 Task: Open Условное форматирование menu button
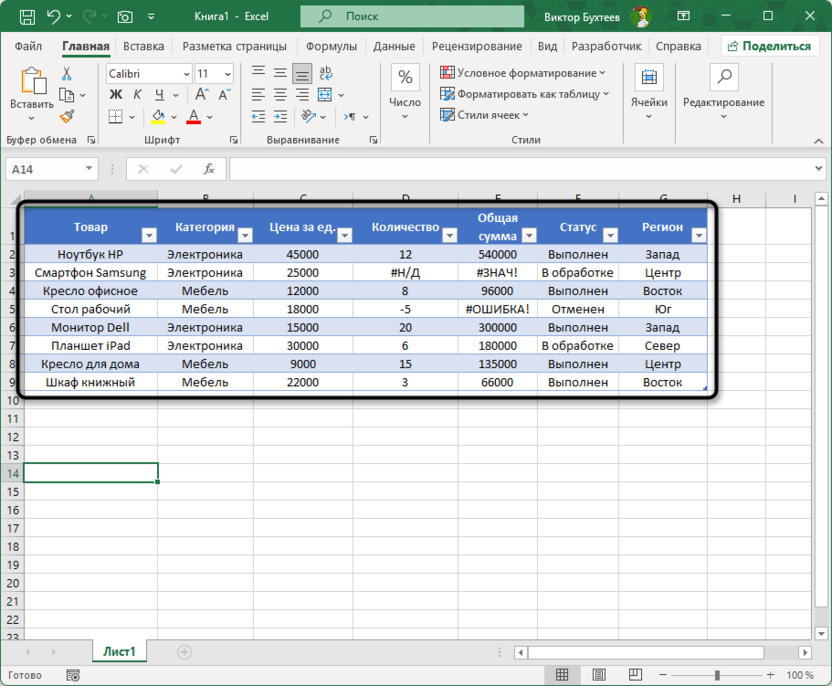(x=523, y=73)
